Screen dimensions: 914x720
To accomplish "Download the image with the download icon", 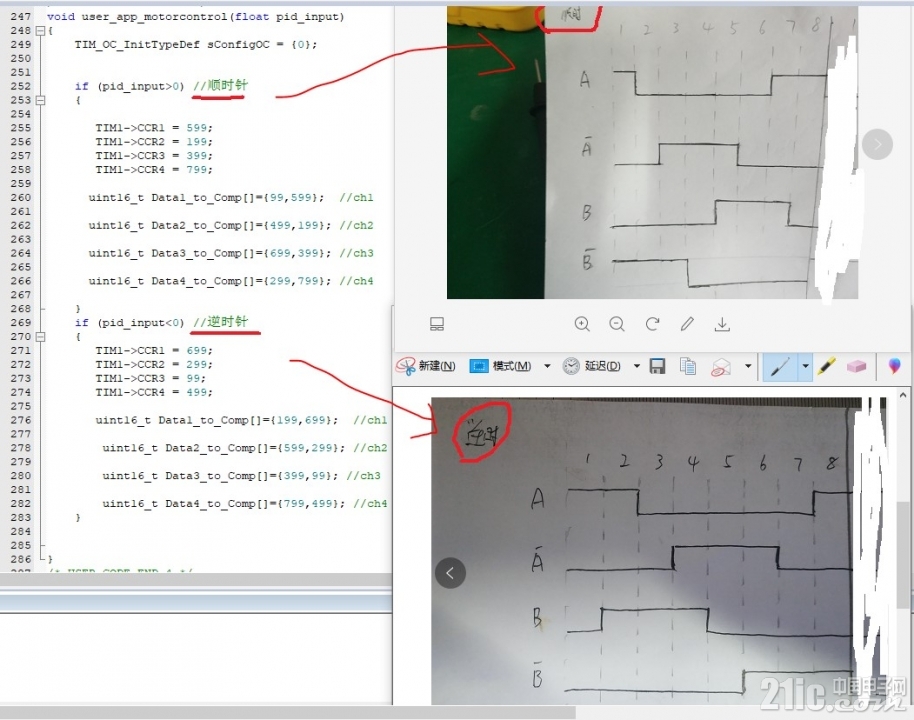I will point(722,324).
